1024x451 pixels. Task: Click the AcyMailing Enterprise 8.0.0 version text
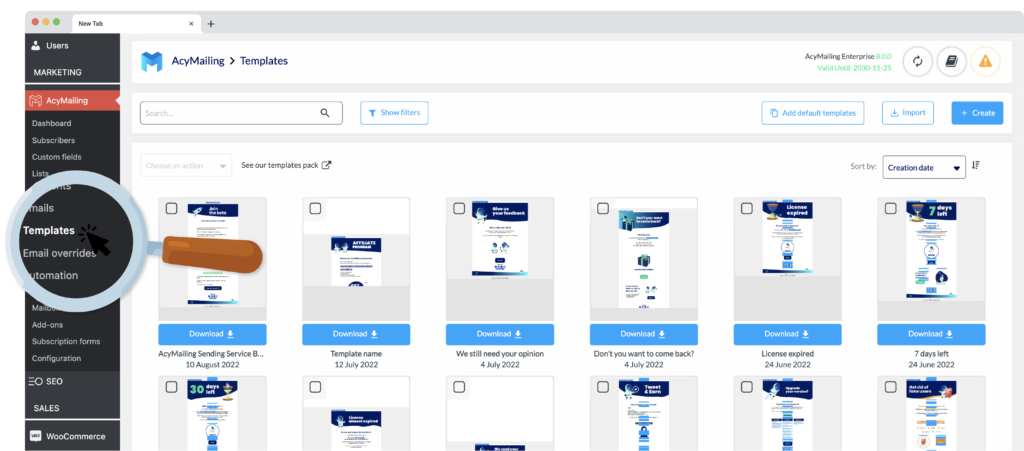848,56
